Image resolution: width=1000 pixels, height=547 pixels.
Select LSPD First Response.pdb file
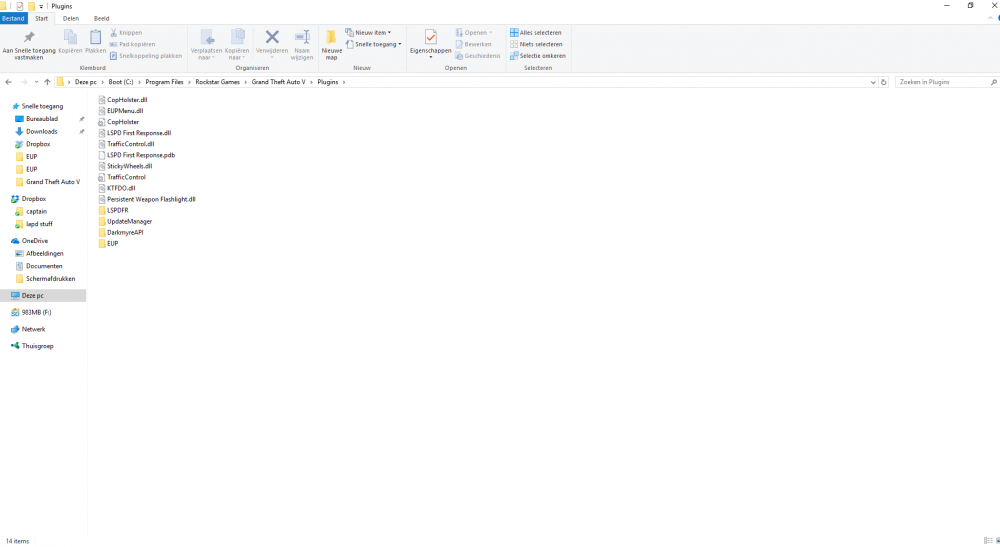coord(141,155)
